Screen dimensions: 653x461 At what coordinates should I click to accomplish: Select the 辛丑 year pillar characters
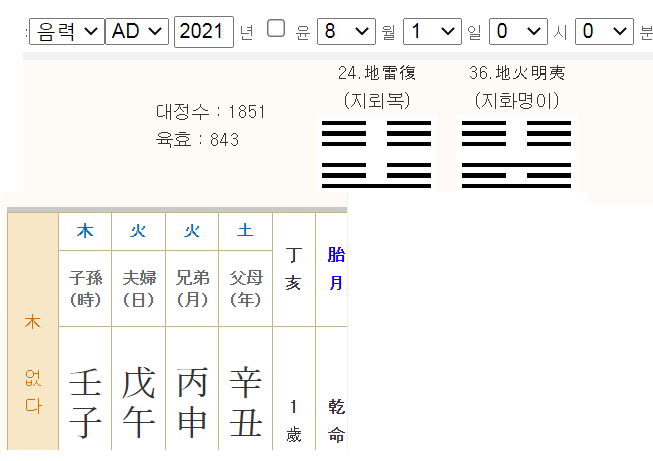pyautogui.click(x=245, y=403)
